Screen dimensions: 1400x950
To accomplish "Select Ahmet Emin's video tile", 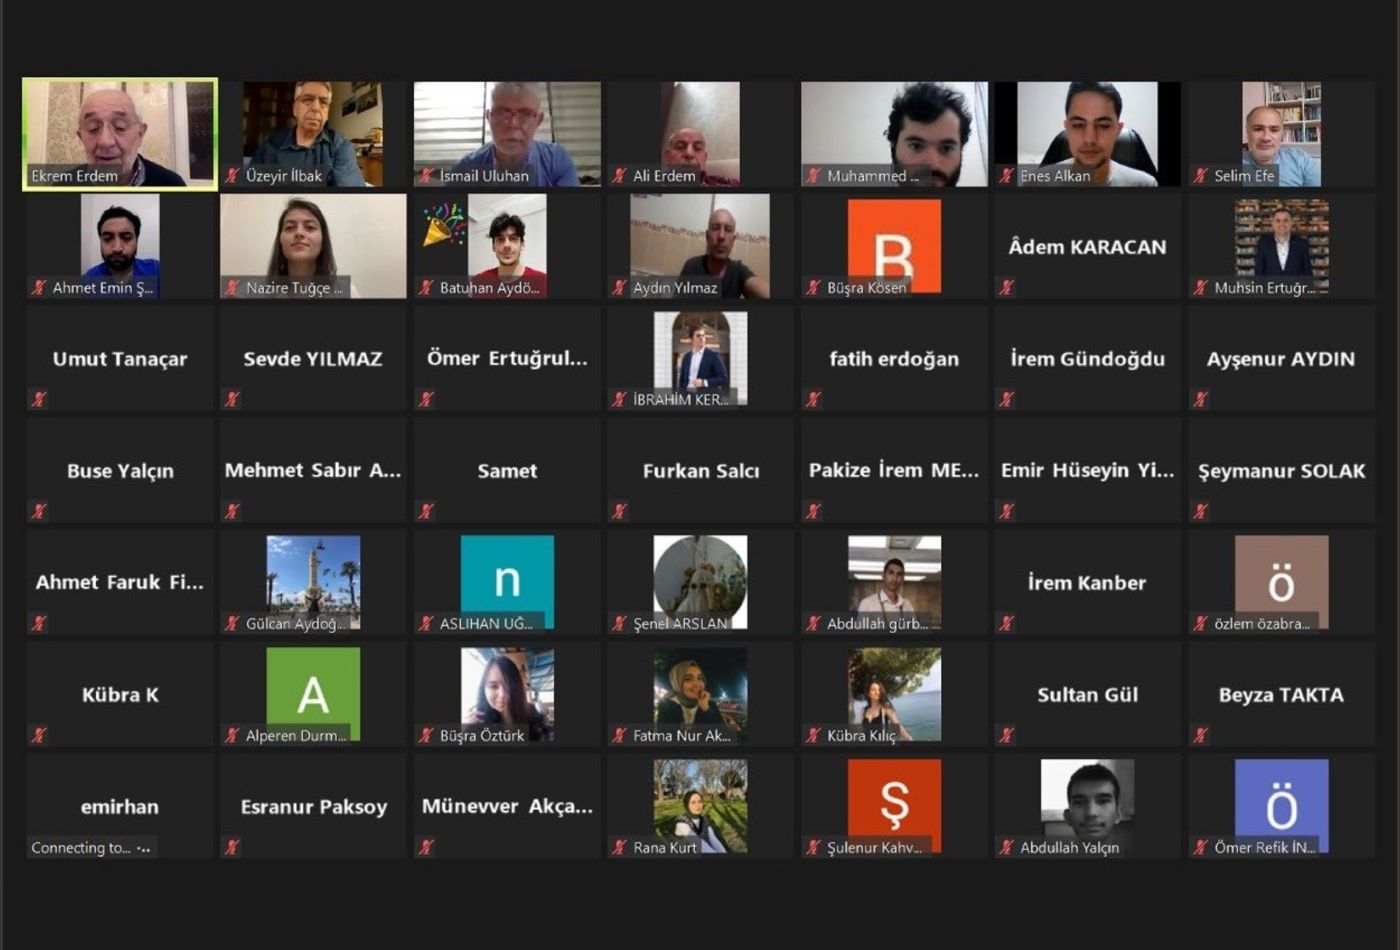I will pyautogui.click(x=120, y=246).
